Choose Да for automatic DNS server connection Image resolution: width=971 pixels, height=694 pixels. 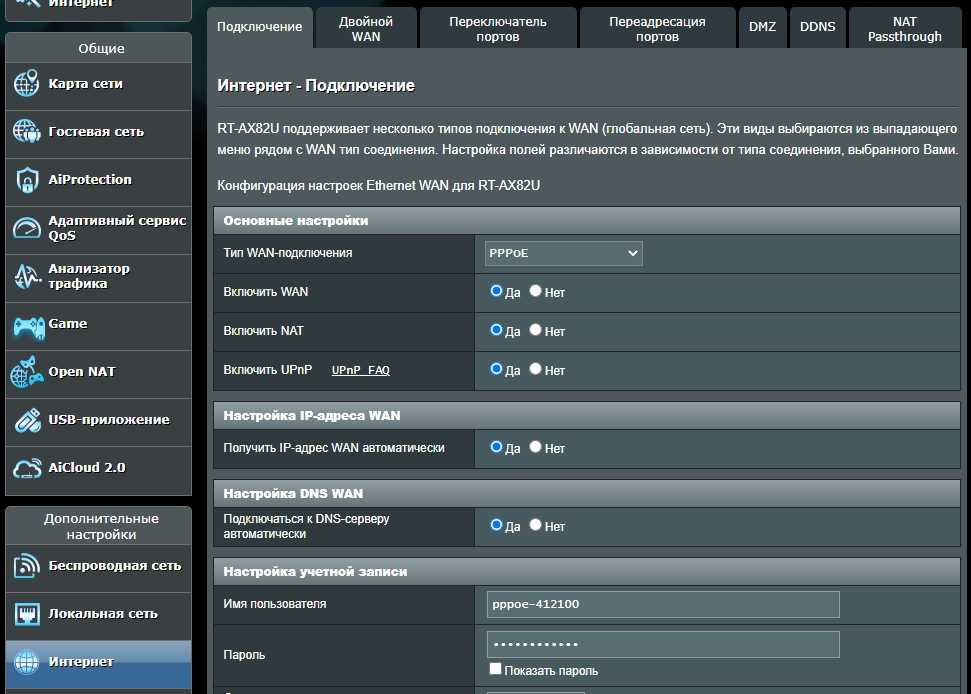pos(496,524)
